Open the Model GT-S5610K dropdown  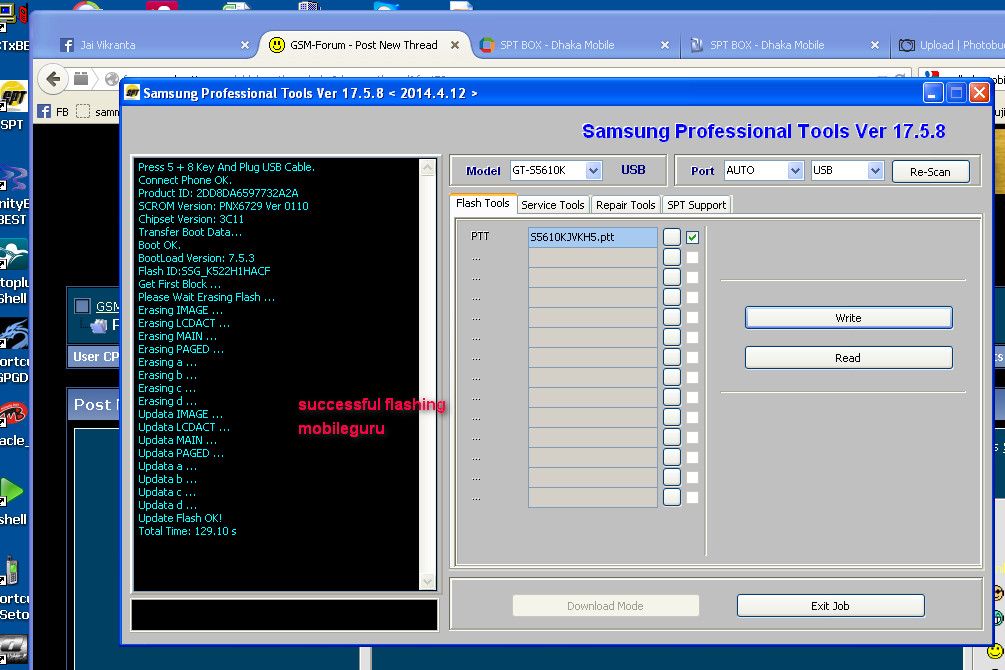point(593,171)
